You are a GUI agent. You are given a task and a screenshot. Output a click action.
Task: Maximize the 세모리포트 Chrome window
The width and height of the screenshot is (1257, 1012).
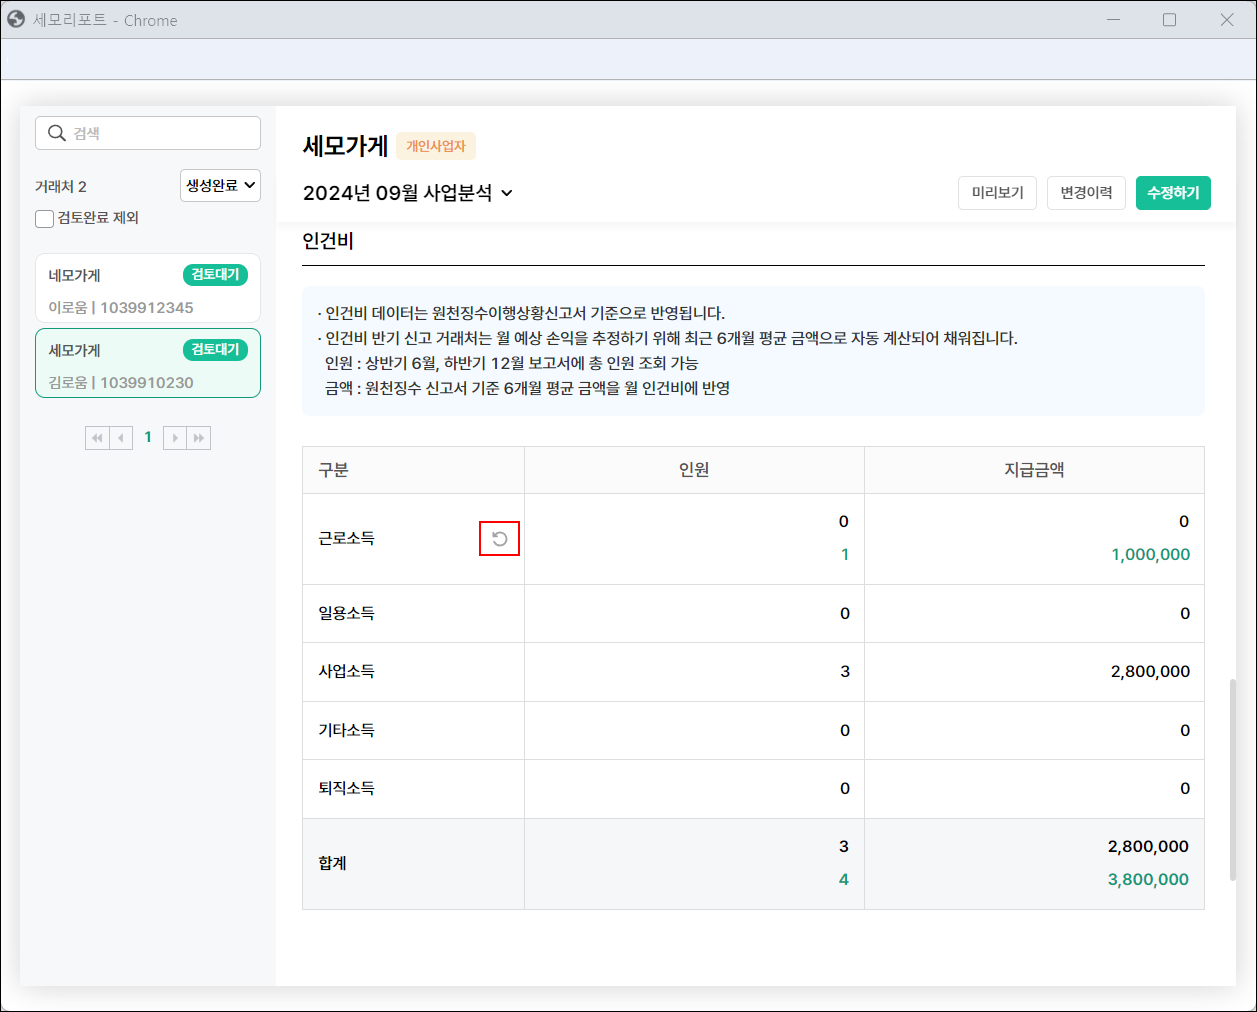pyautogui.click(x=1169, y=20)
